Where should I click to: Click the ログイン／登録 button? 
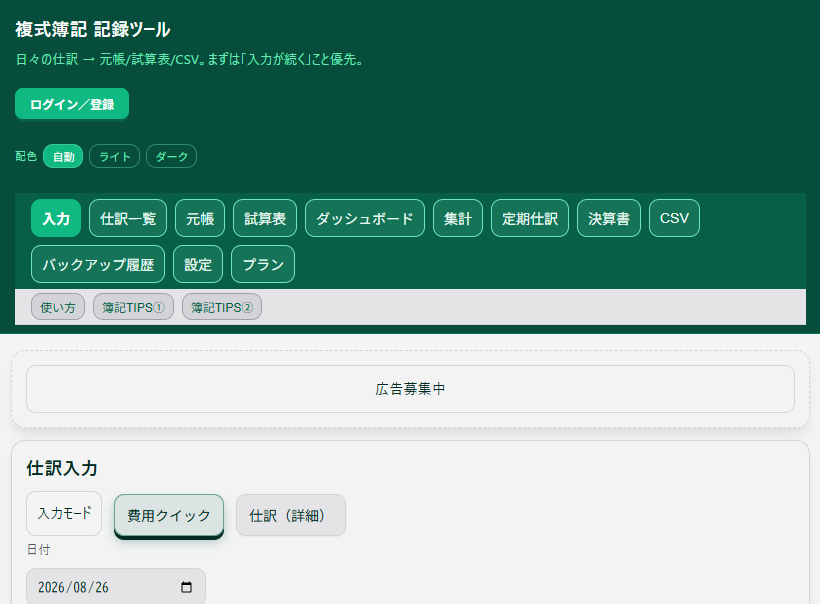[72, 104]
